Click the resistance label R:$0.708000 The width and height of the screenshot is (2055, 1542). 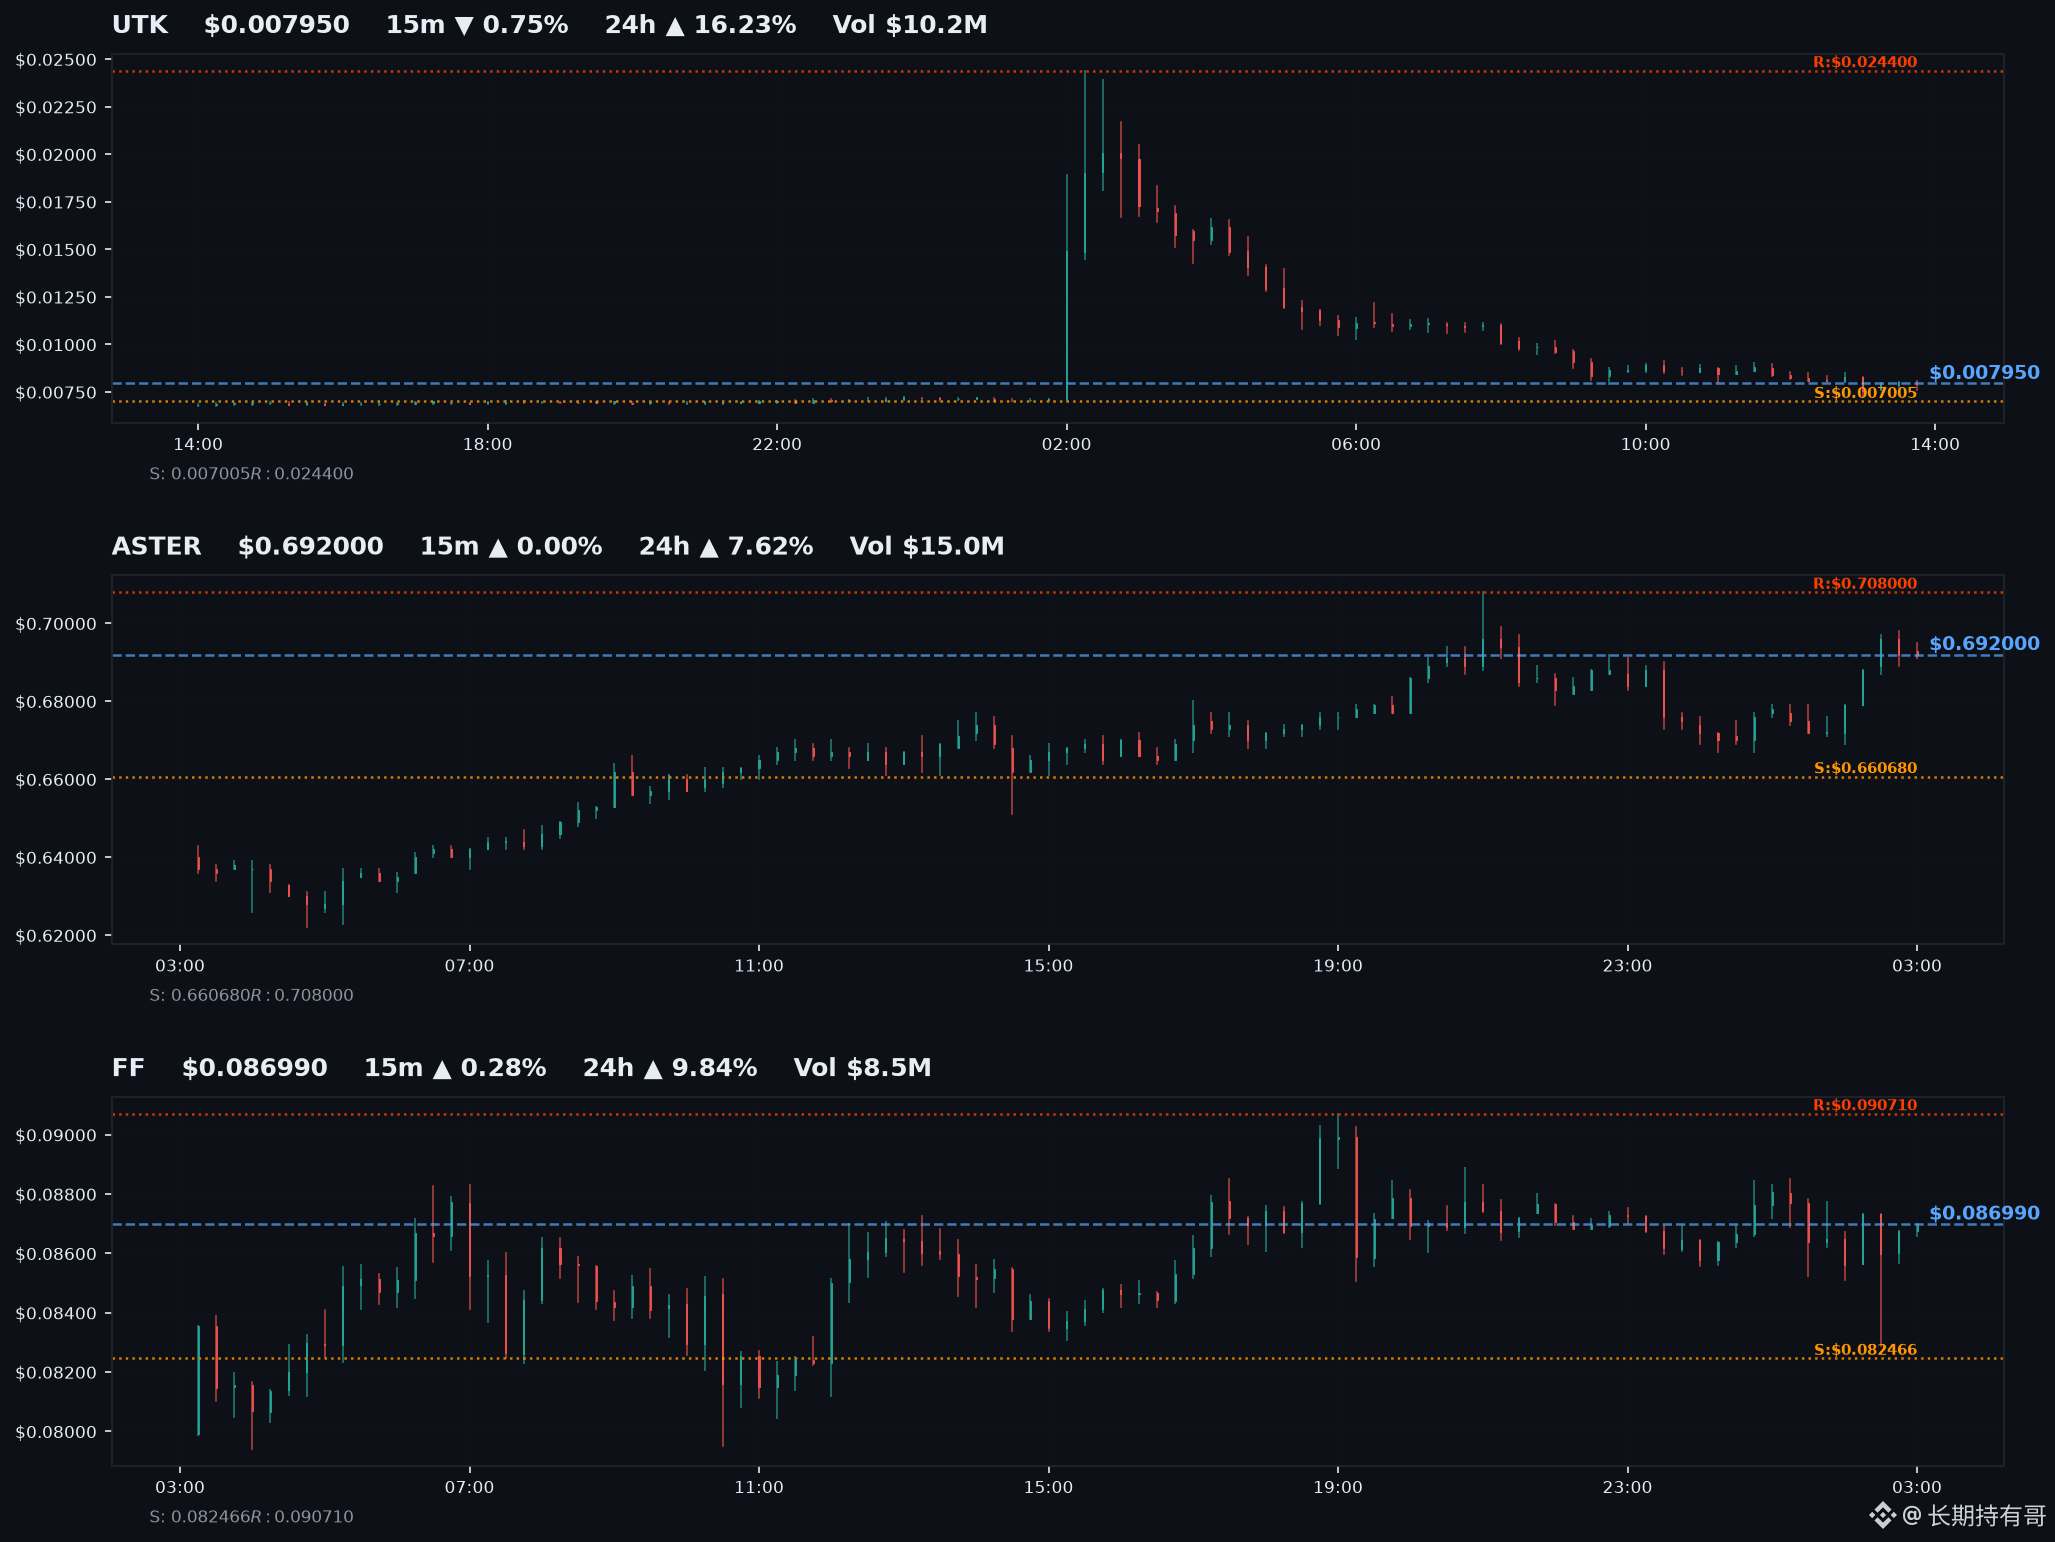[1865, 584]
